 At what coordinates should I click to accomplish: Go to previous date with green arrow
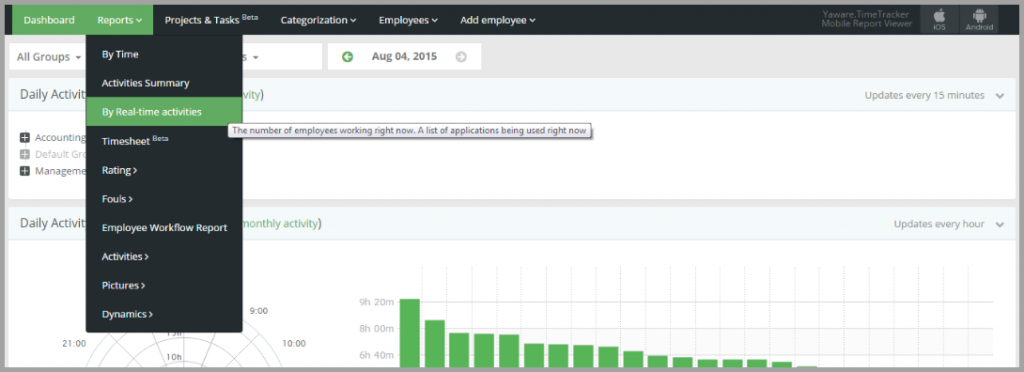click(x=347, y=57)
